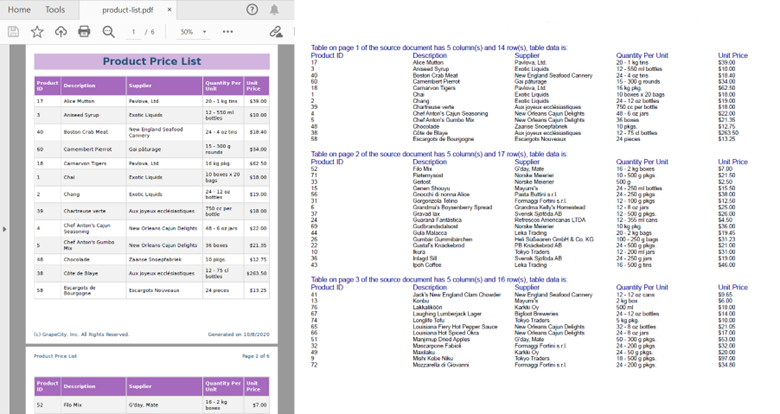The image size is (780, 414).
Task: Click the page 2 table summary line
Action: coord(439,154)
